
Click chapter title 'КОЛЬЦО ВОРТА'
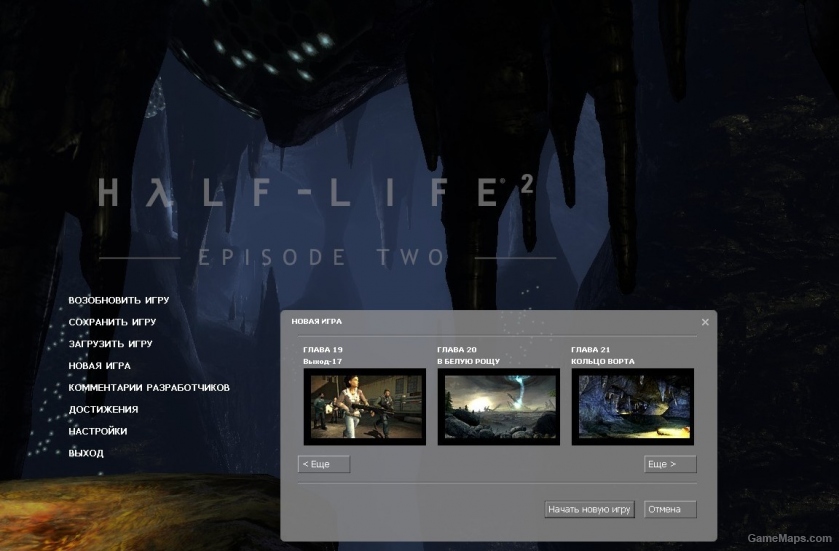pyautogui.click(x=602, y=362)
